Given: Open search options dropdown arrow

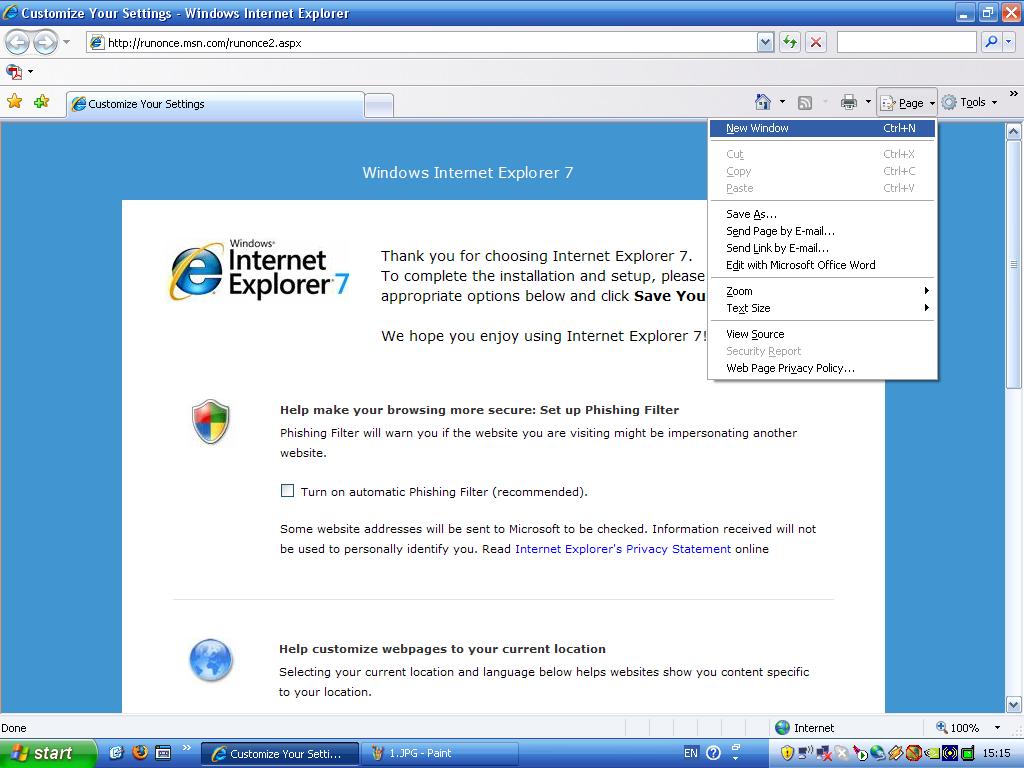Looking at the screenshot, I should tap(1008, 42).
